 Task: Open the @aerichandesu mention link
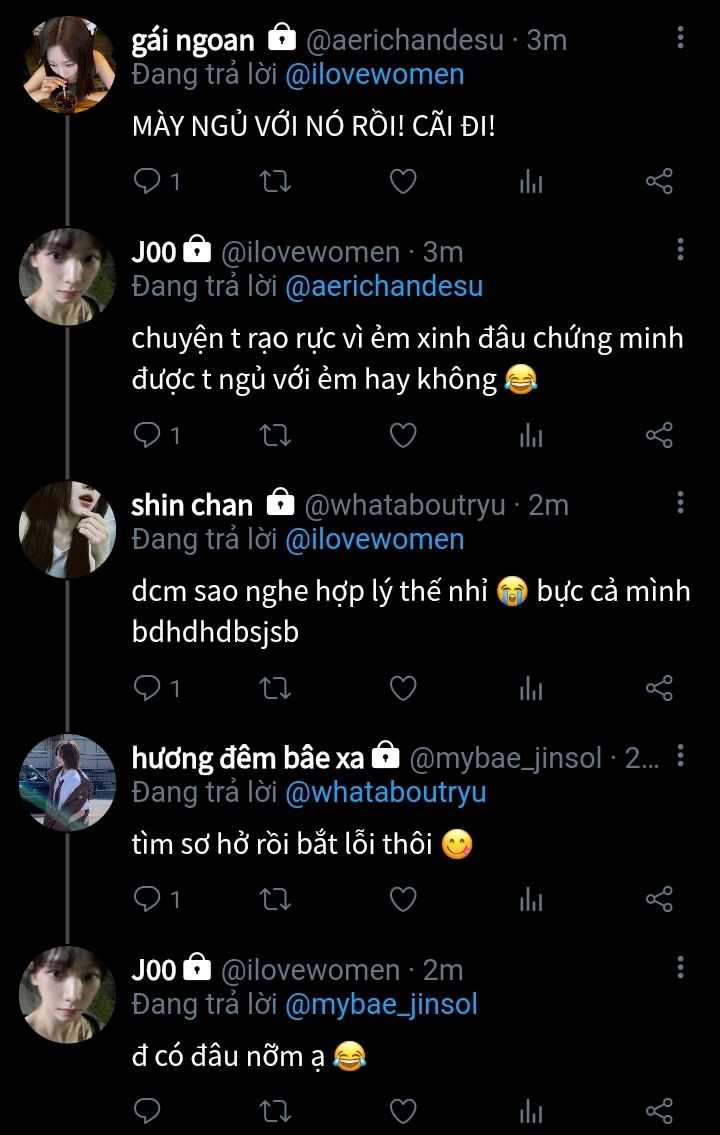pyautogui.click(x=384, y=286)
